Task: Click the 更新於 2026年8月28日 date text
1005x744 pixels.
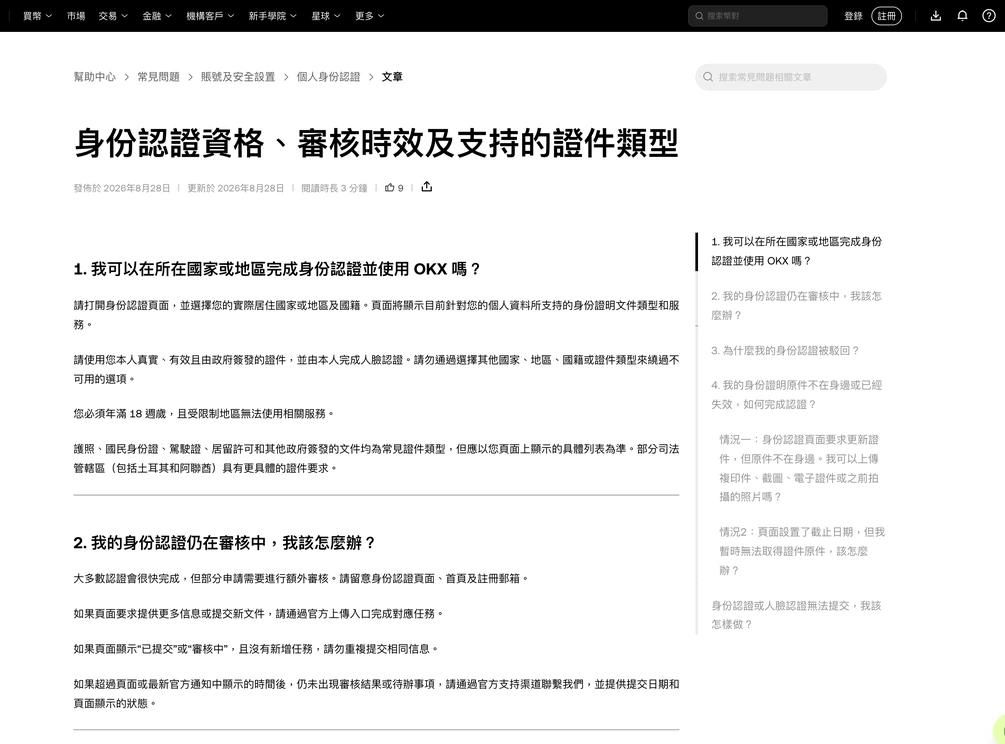Action: pyautogui.click(x=236, y=188)
